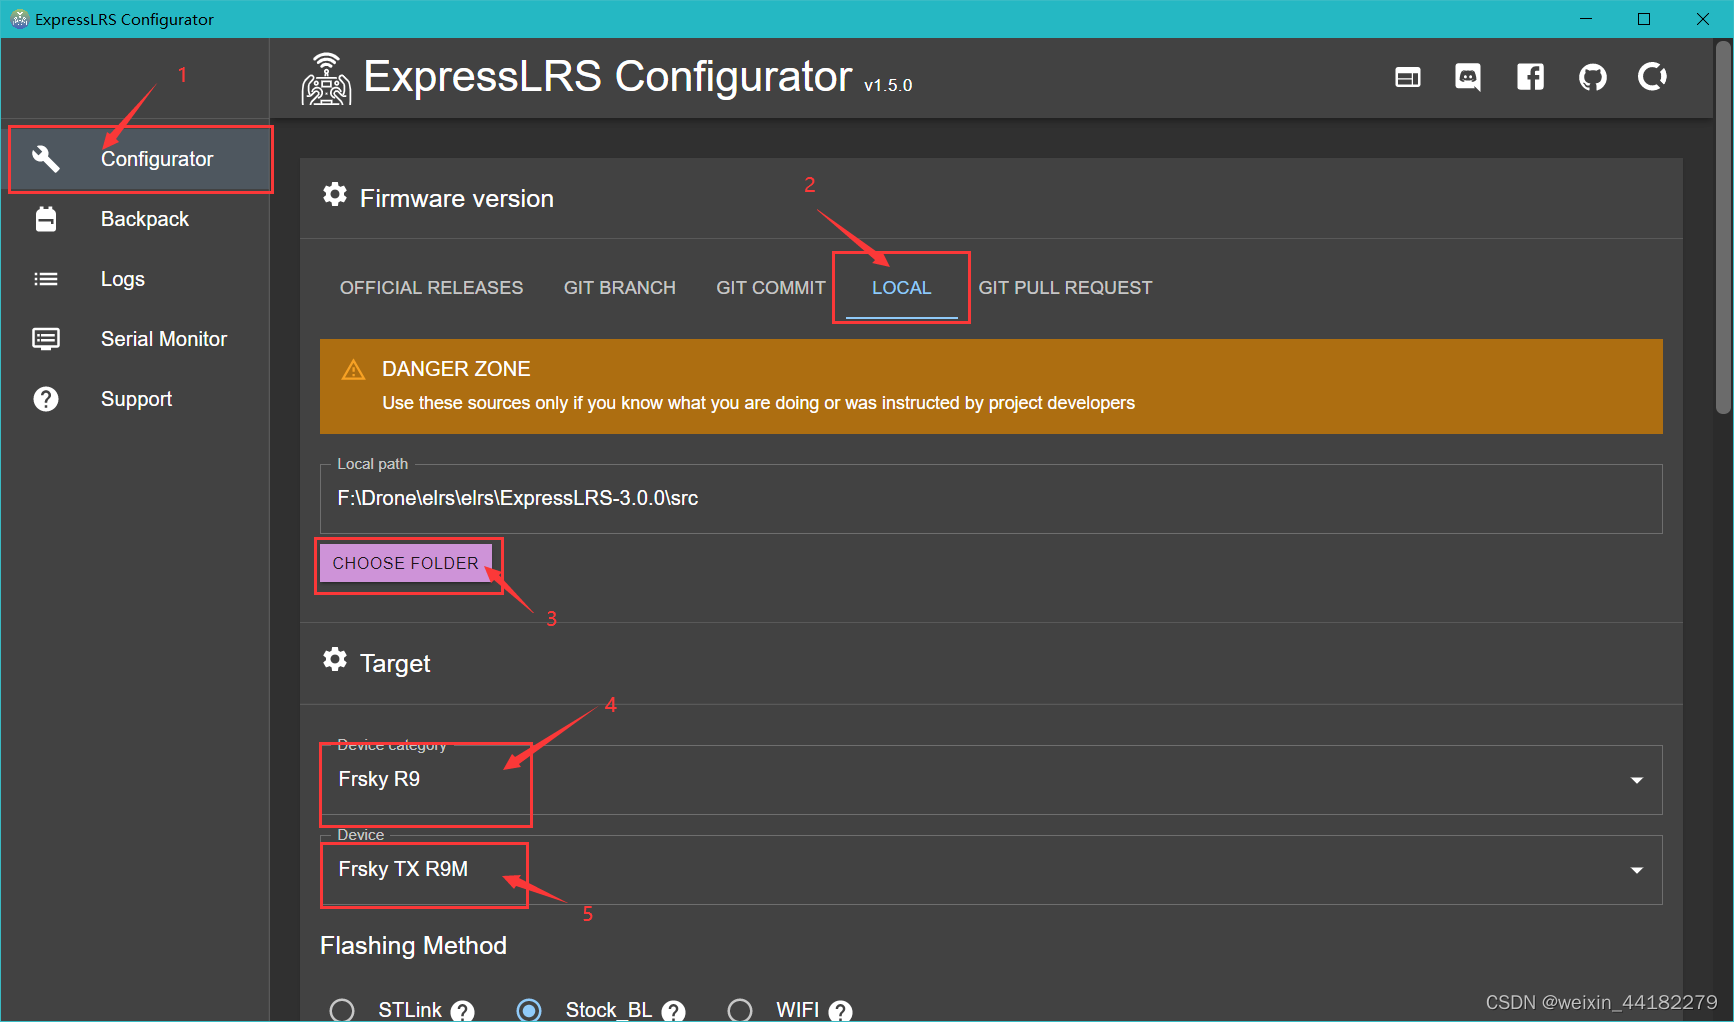Click the 'DANGER ZONE' warning heading
Screen dimensions: 1734x1022
[x=456, y=369]
